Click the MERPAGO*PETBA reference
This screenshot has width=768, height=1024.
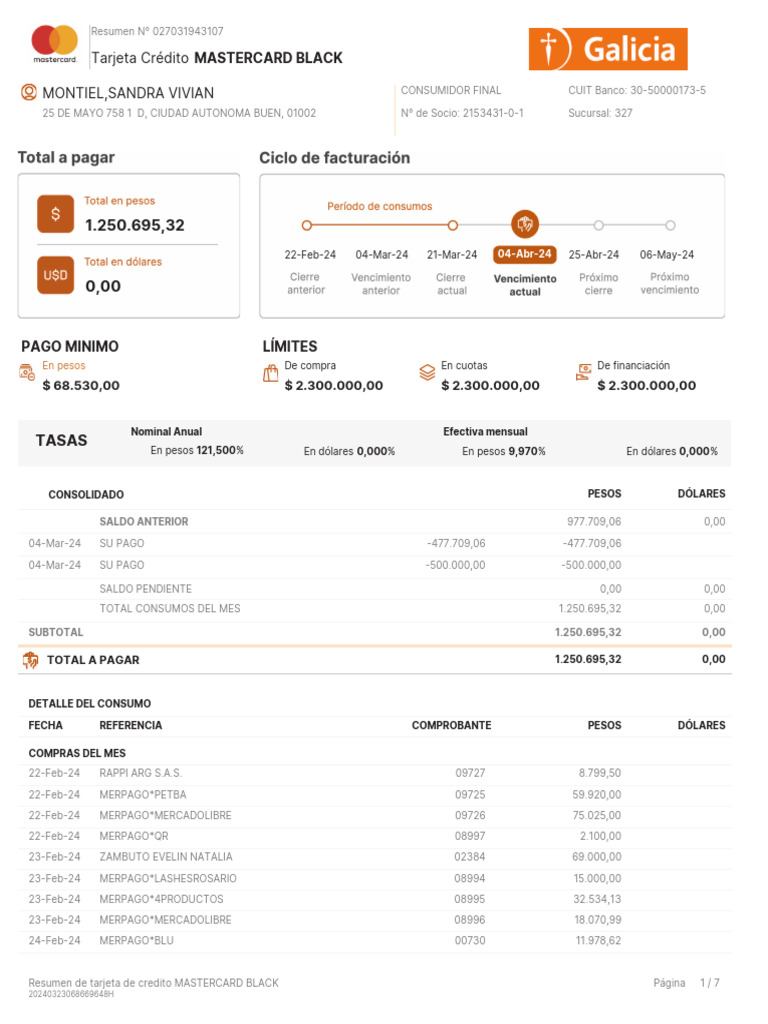coord(143,795)
